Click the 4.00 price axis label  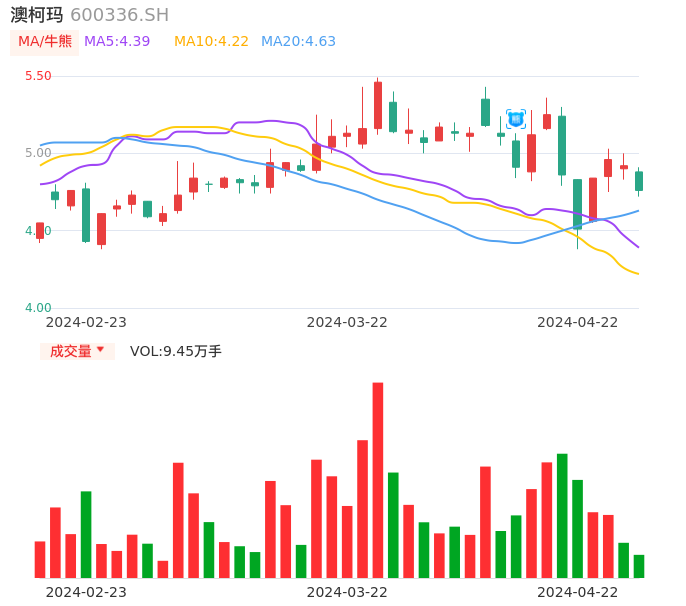point(37,308)
